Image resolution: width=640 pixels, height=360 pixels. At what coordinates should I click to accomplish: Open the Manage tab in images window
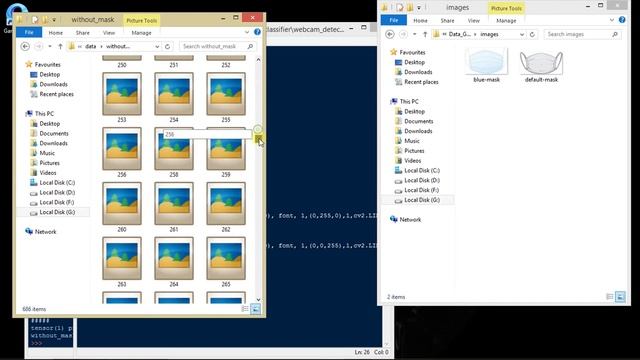click(x=506, y=20)
